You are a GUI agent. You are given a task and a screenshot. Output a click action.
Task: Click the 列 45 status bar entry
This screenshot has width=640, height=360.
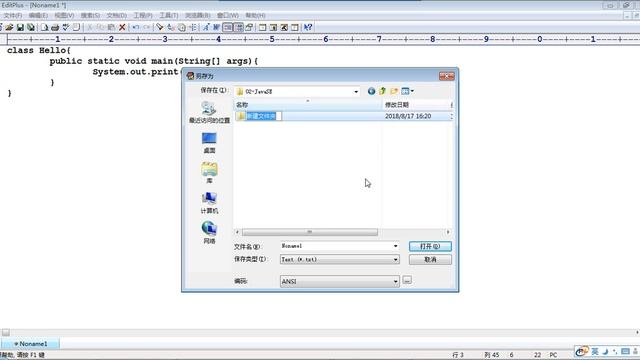pos(491,355)
